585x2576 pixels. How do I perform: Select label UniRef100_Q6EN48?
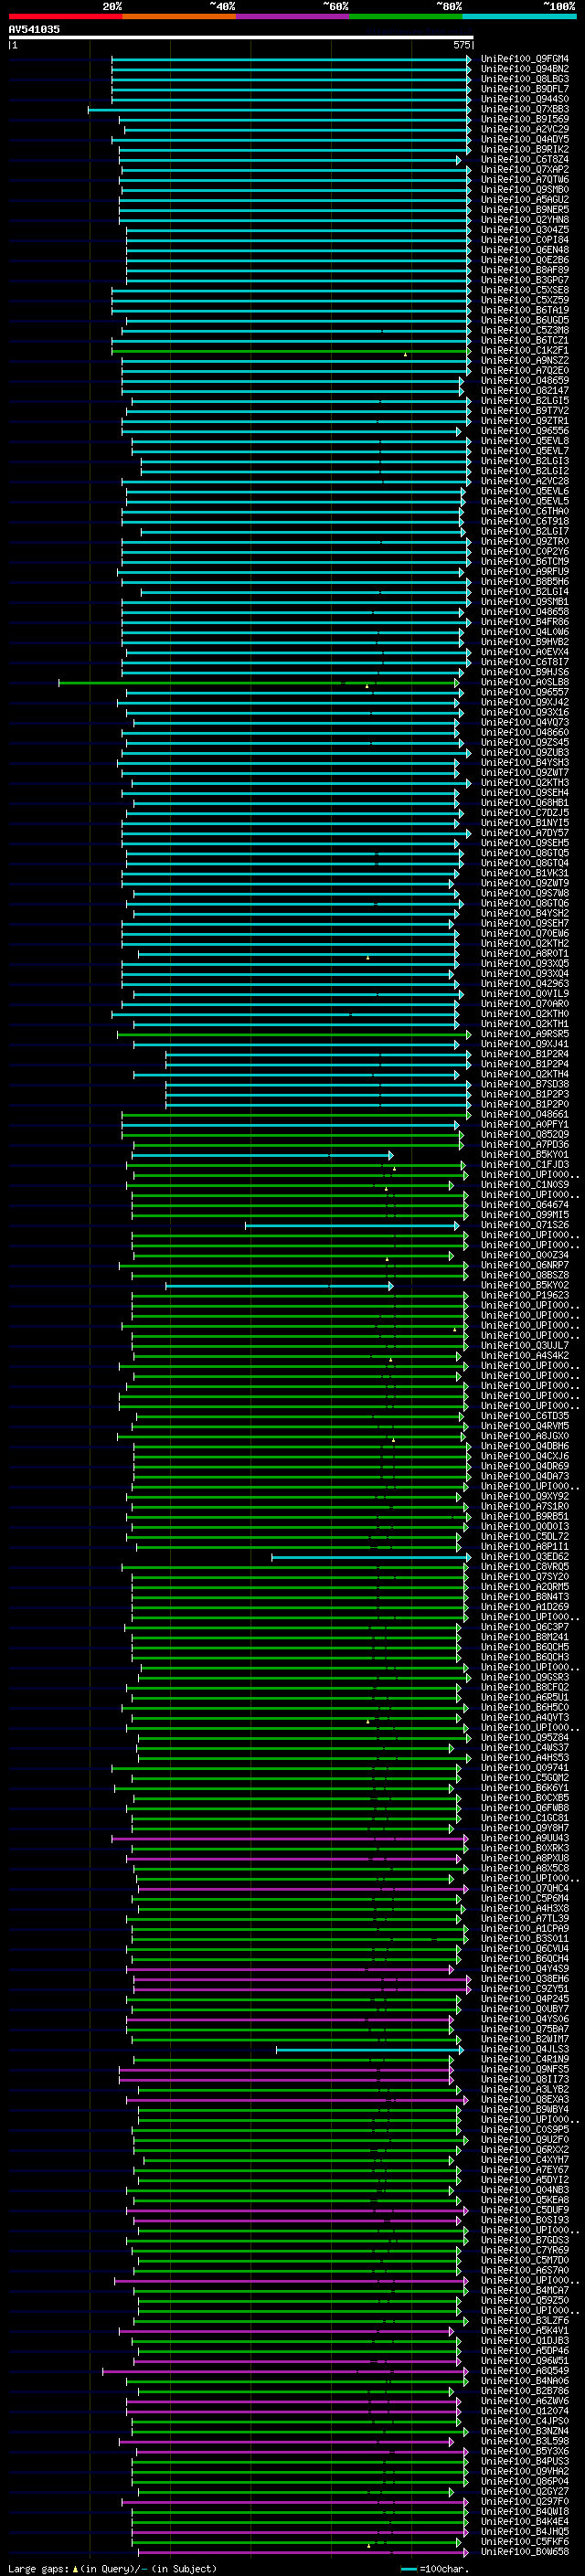pos(525,249)
